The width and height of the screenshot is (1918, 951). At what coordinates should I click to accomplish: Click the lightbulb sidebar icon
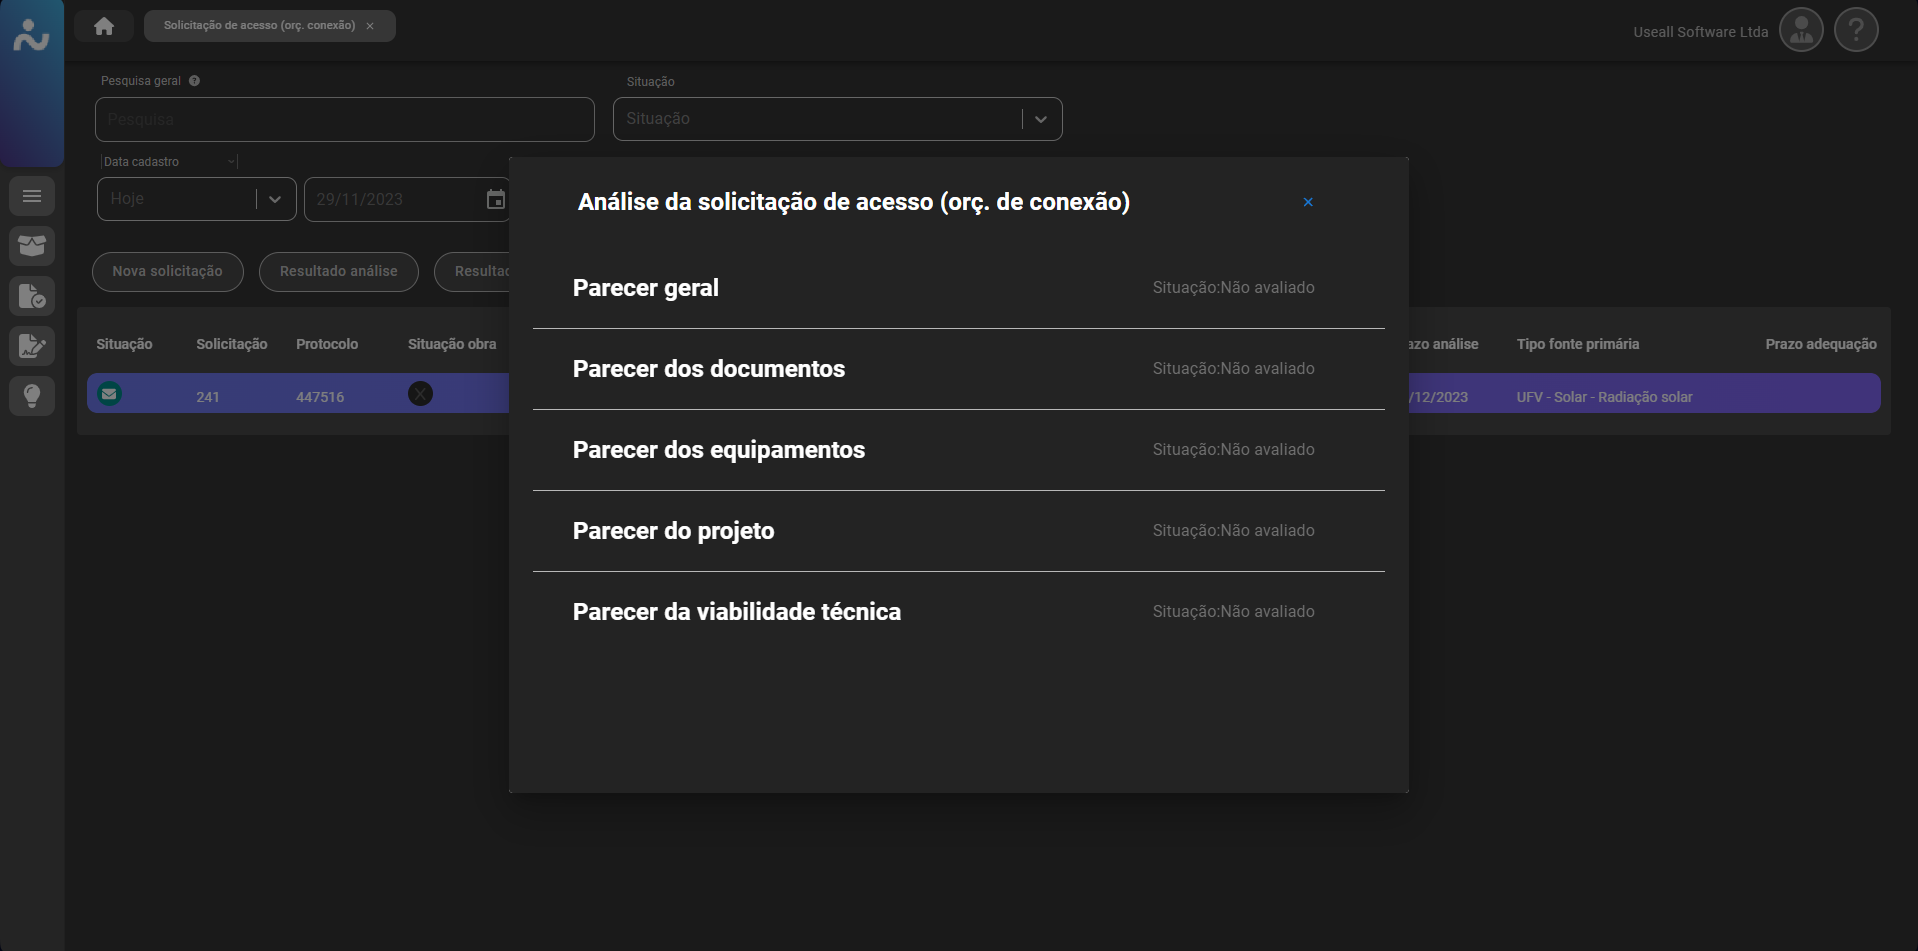click(x=32, y=396)
